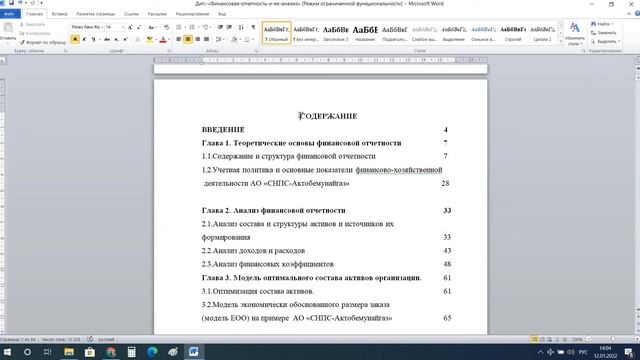Toggle superscript formatting
Screen dimensions: 640x360
125,39
